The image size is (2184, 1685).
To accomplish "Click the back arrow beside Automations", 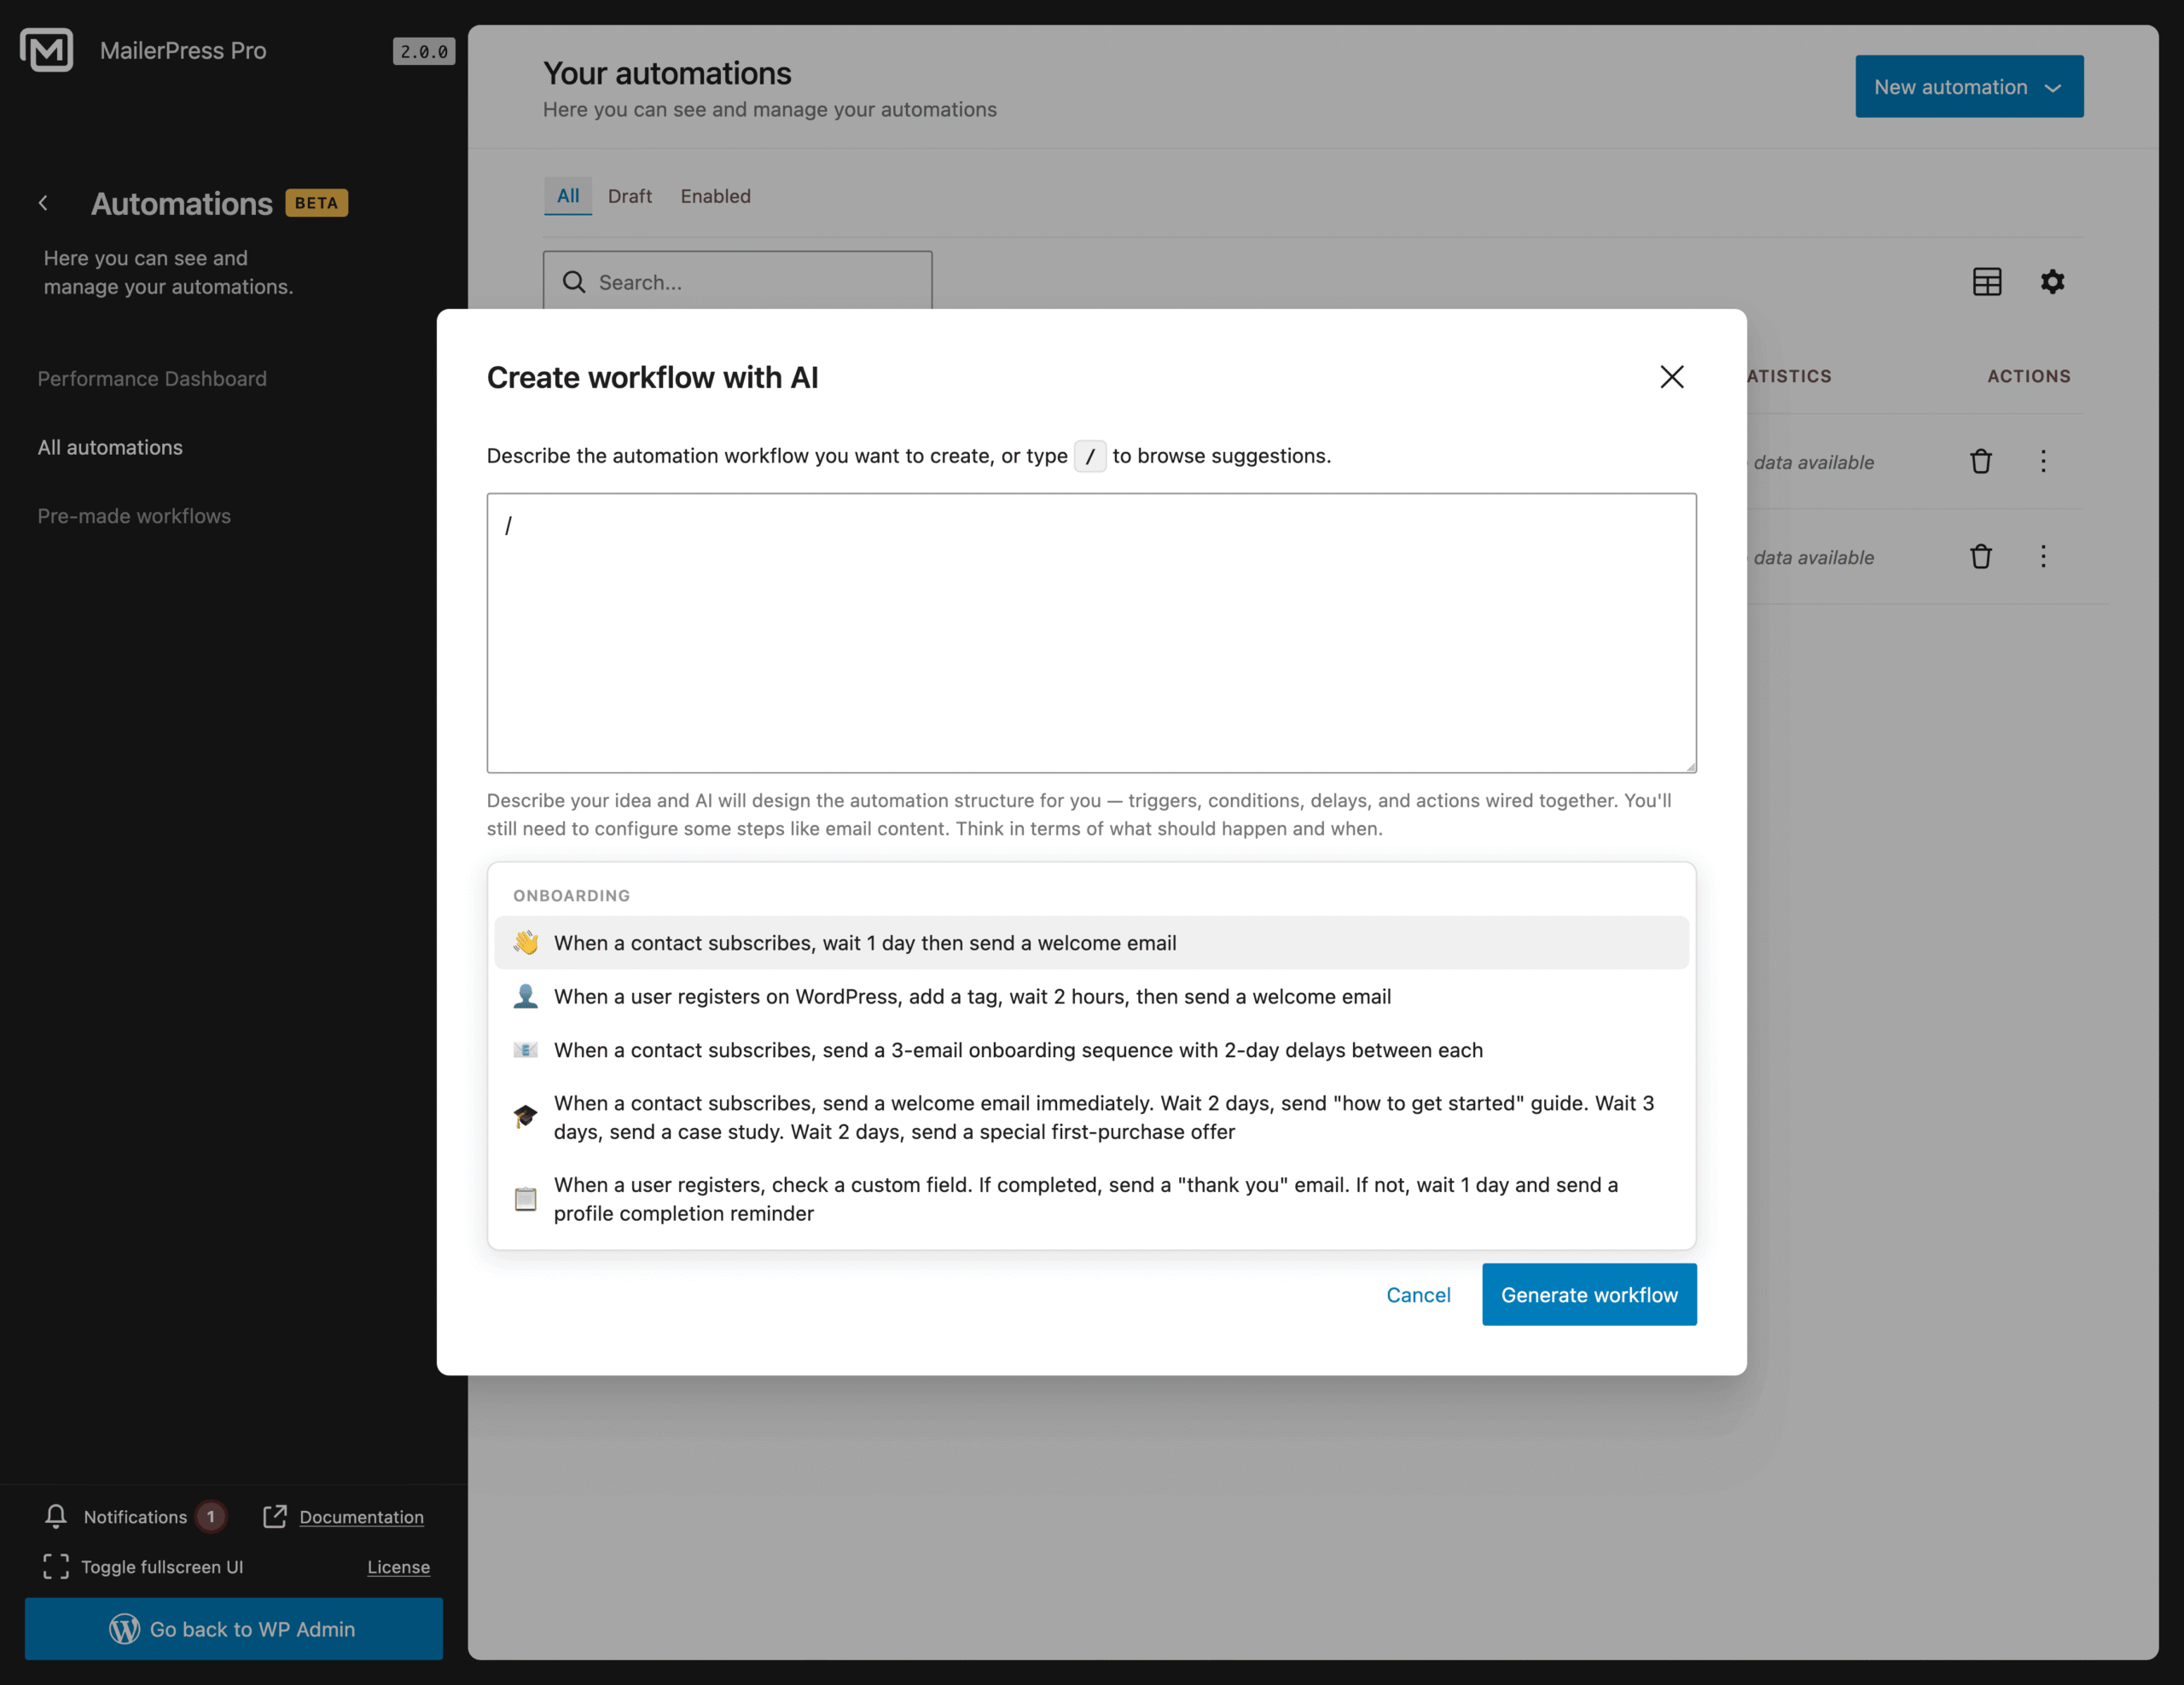I will tap(44, 203).
